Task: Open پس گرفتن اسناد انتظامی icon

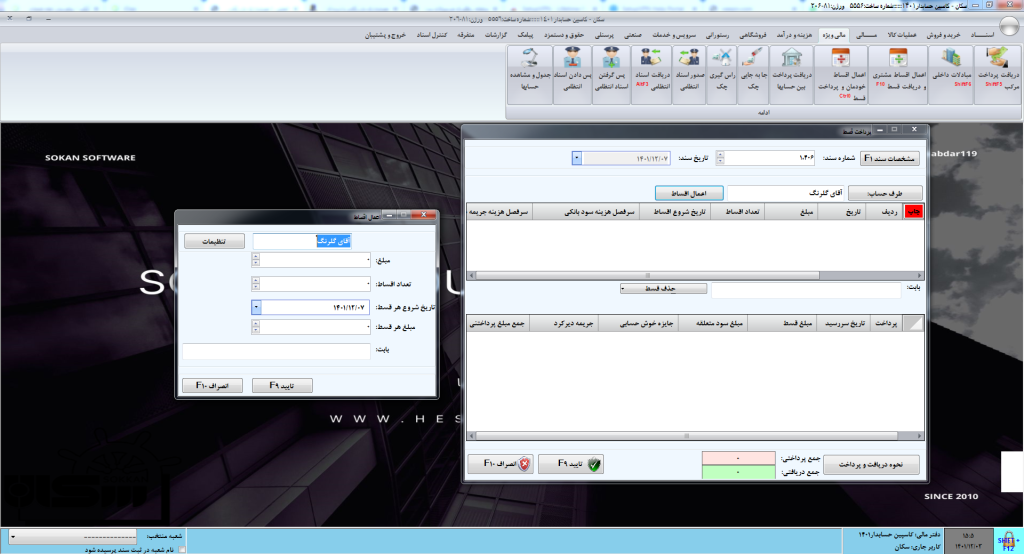Action: (x=612, y=74)
